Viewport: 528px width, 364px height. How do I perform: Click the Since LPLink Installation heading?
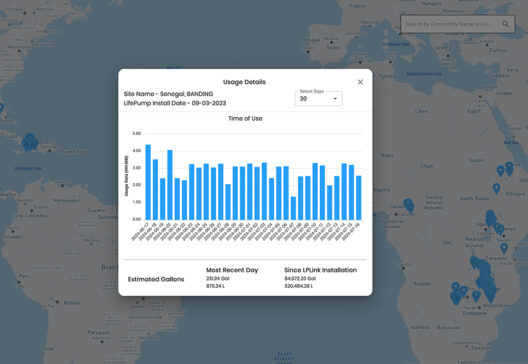[321, 270]
